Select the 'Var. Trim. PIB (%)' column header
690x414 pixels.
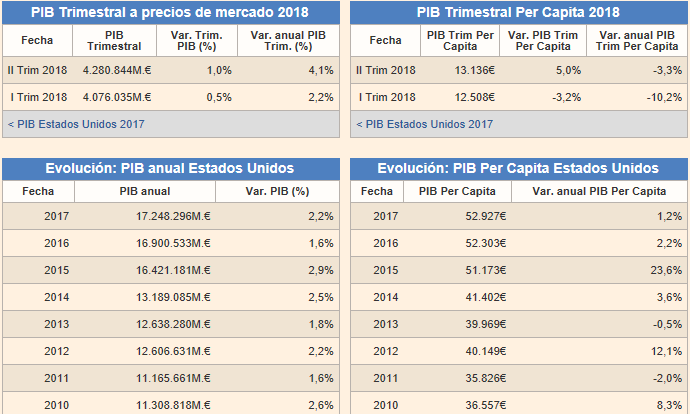tap(196, 40)
